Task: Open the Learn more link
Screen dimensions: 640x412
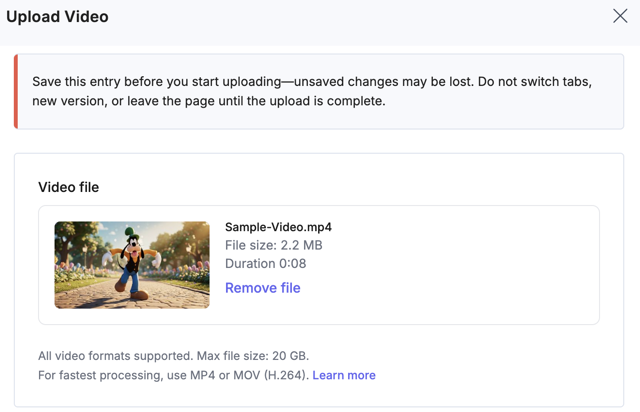Action: click(344, 375)
